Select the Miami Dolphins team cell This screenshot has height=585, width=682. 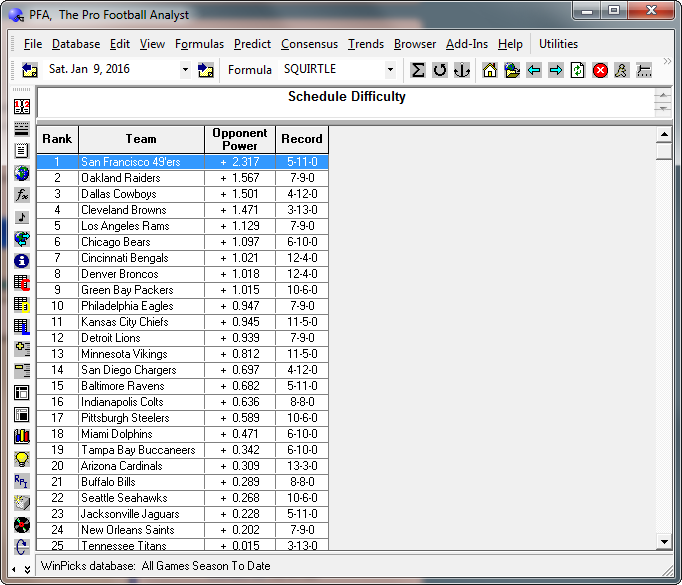pos(141,434)
